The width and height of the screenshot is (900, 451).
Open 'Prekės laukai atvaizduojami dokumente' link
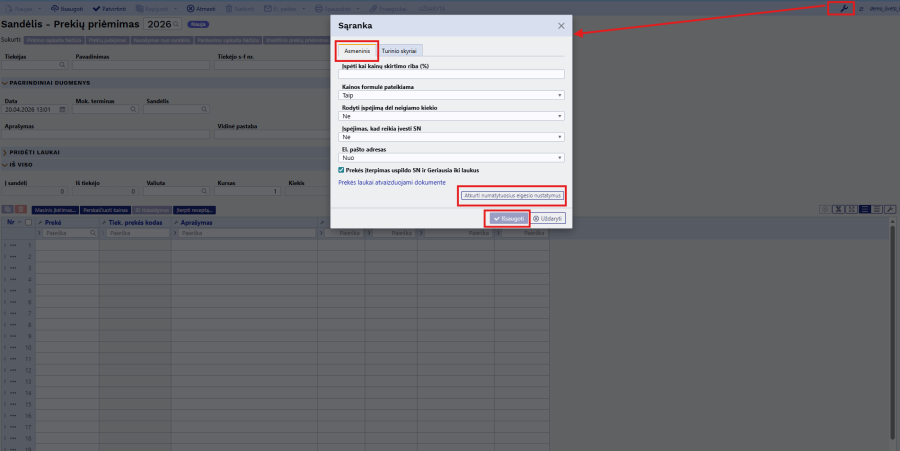[x=392, y=183]
